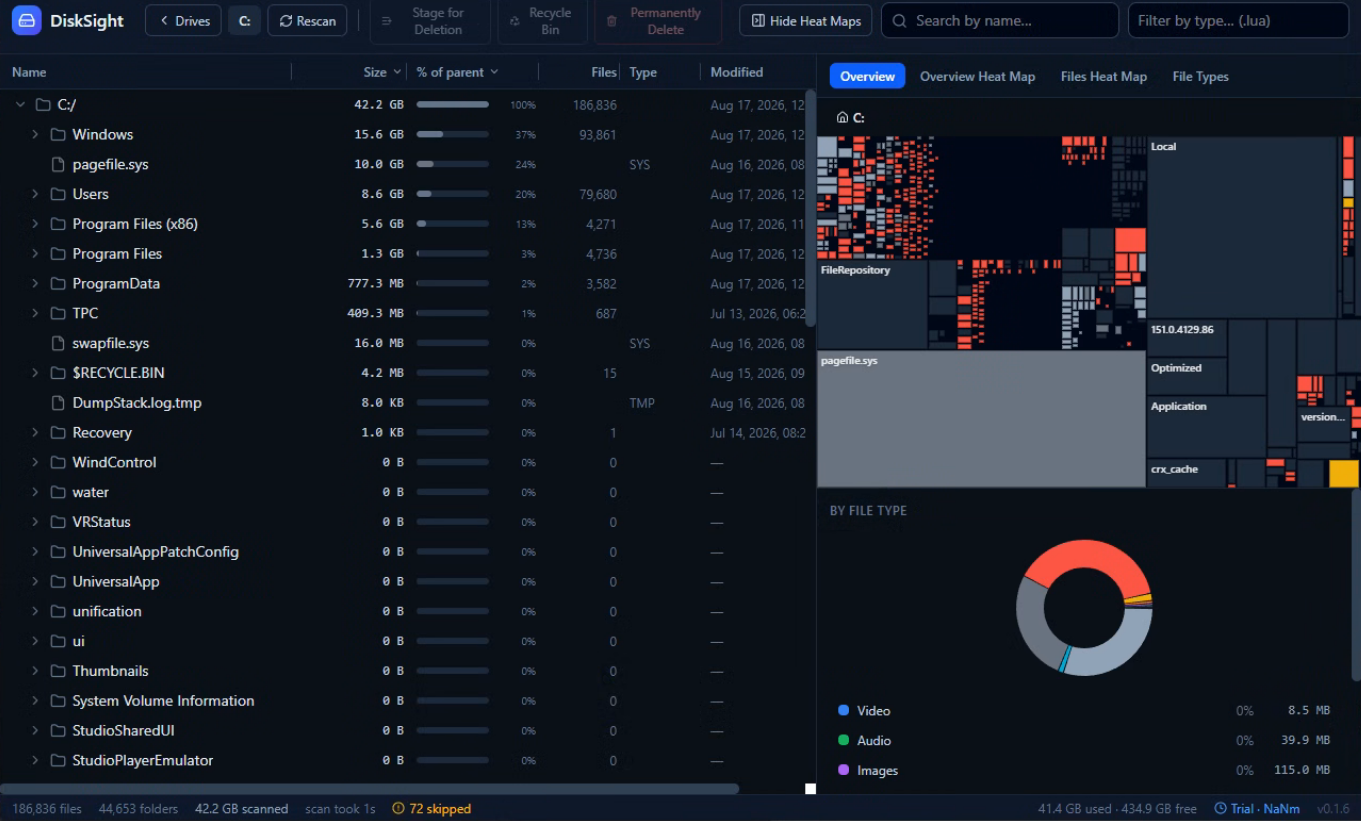Click the Local block in treemap

pos(1242,228)
